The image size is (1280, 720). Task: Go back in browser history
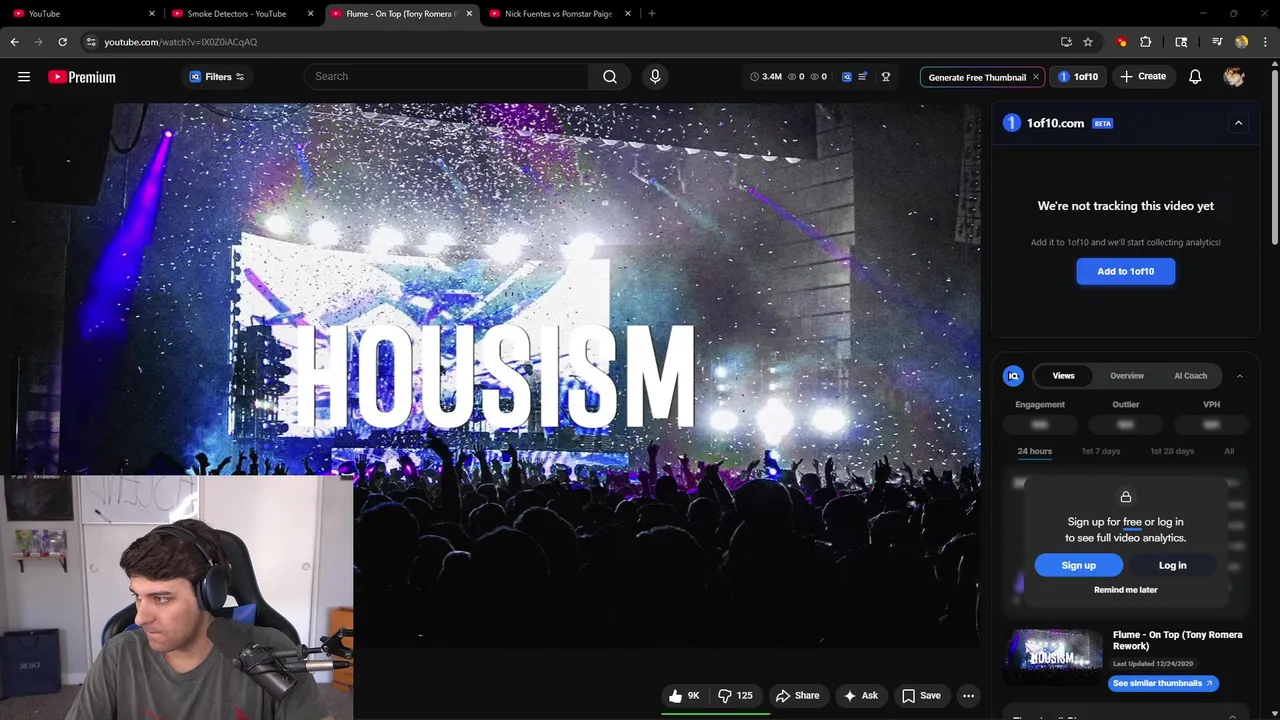15,42
